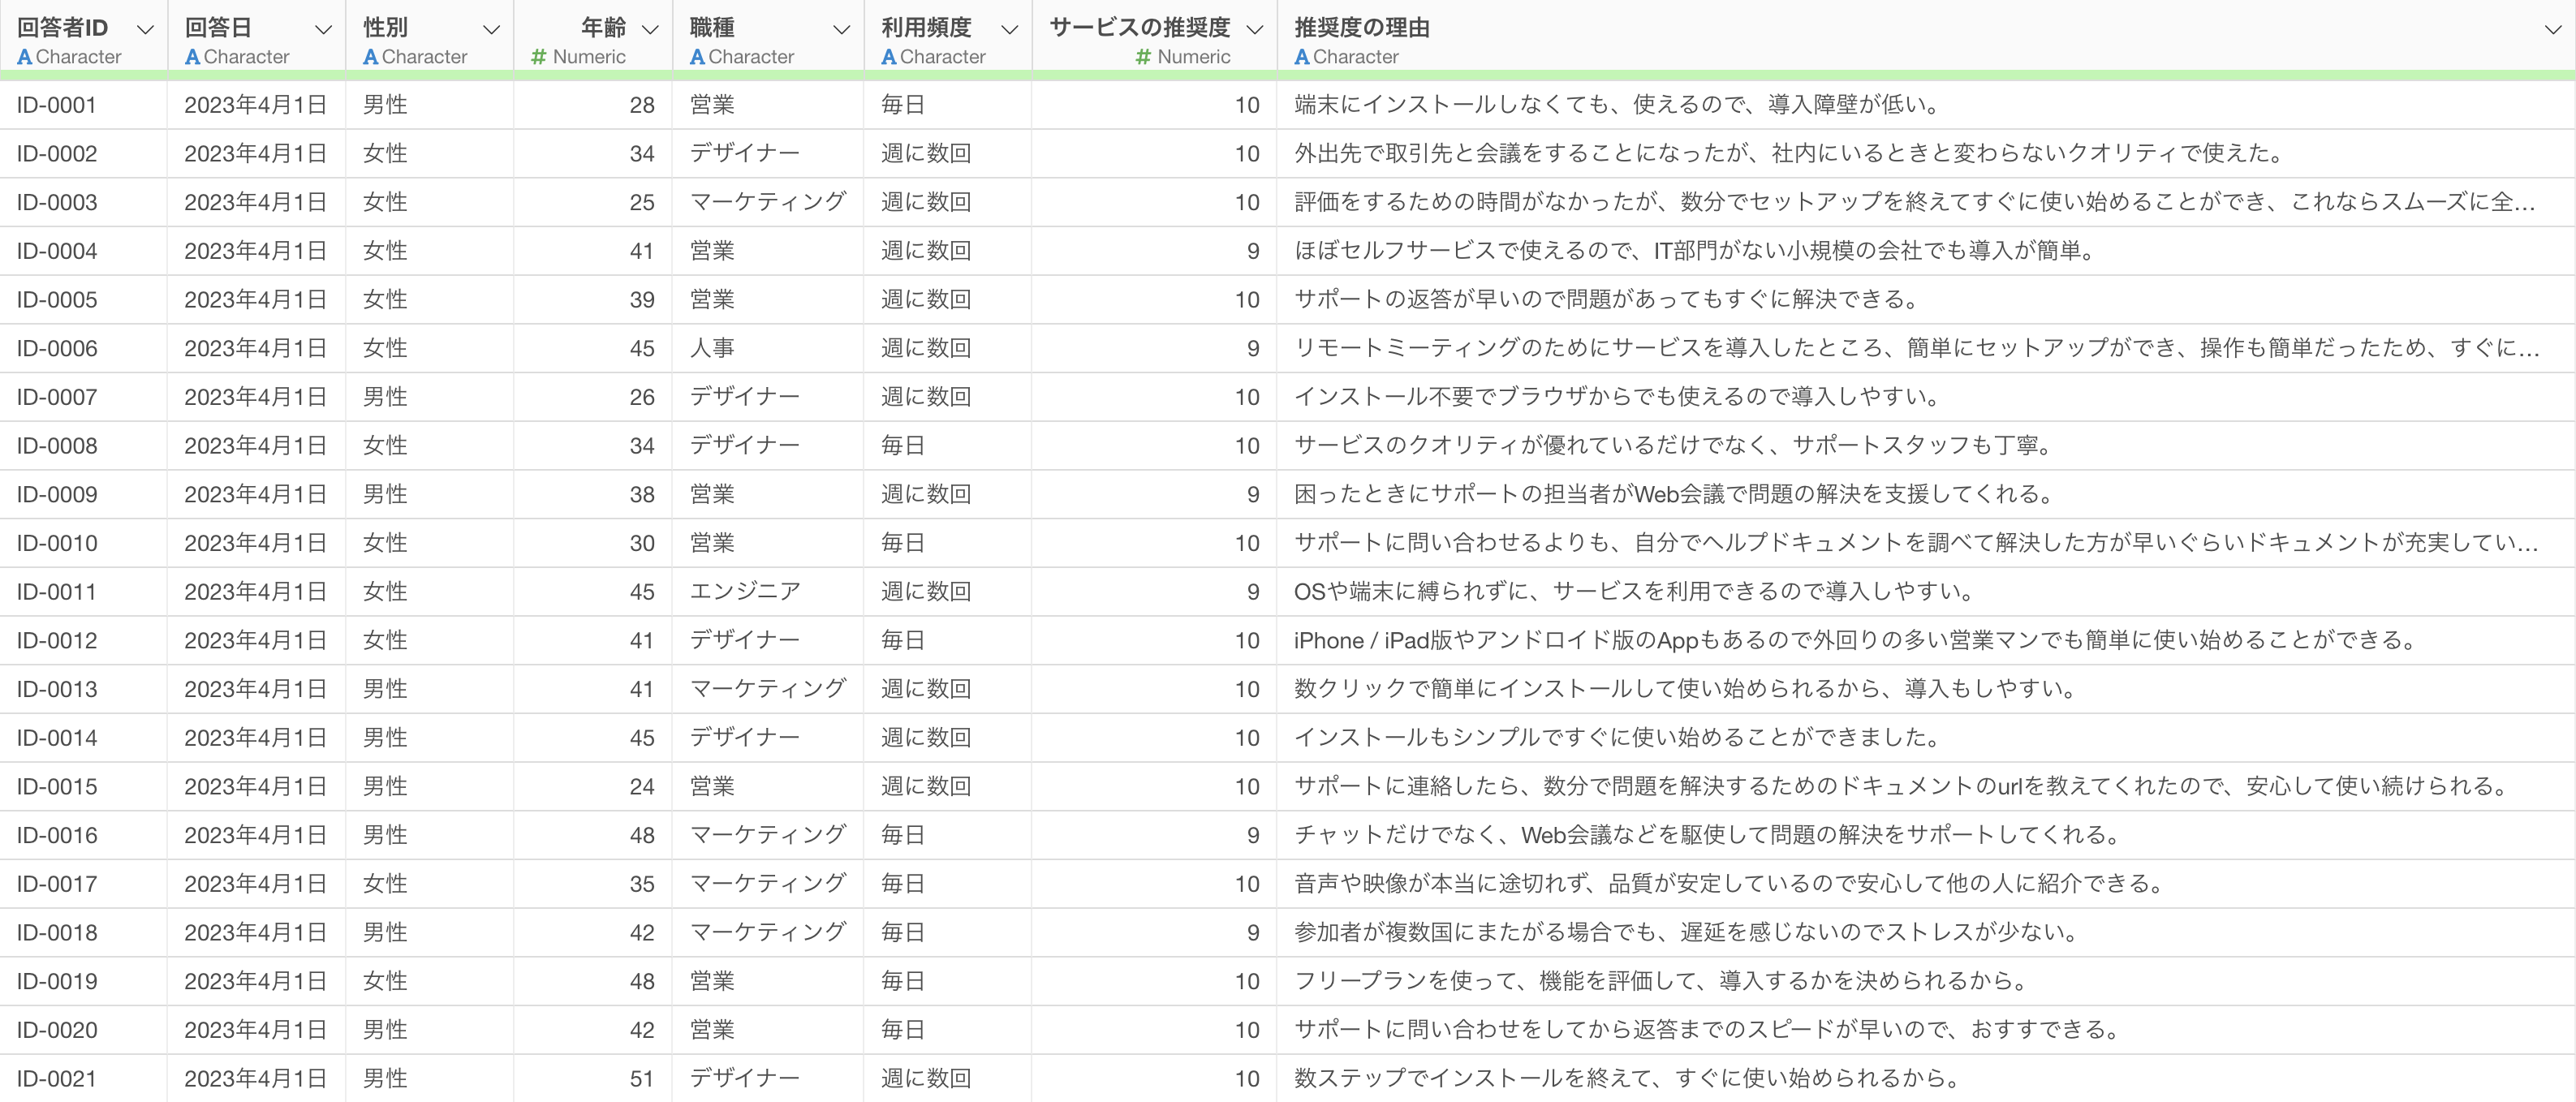Screen dimensions: 2576x1102
Task: Open the 利用頻度 column dropdown chevron
Action: pyautogui.click(x=1010, y=29)
